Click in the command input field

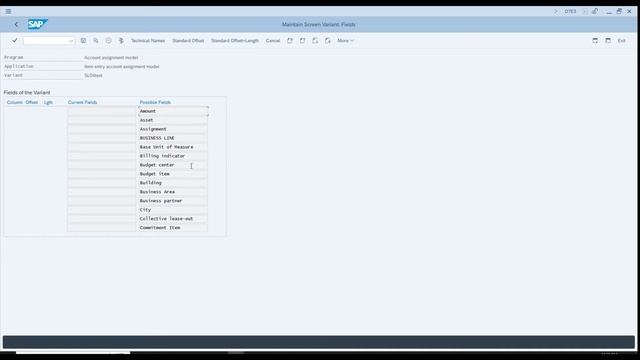tap(45, 41)
